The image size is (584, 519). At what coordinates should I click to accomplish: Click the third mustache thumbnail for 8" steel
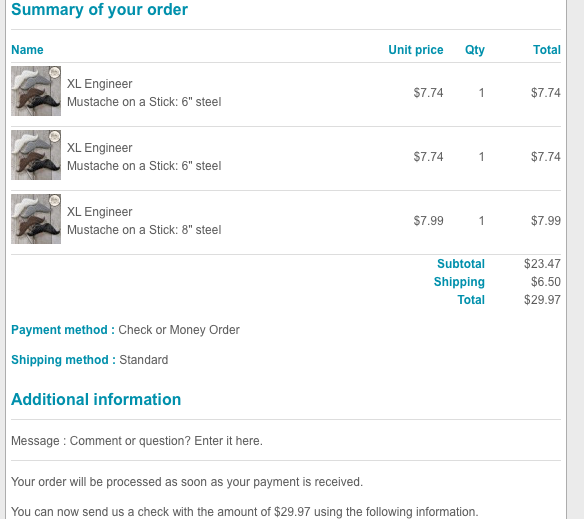coord(36,219)
